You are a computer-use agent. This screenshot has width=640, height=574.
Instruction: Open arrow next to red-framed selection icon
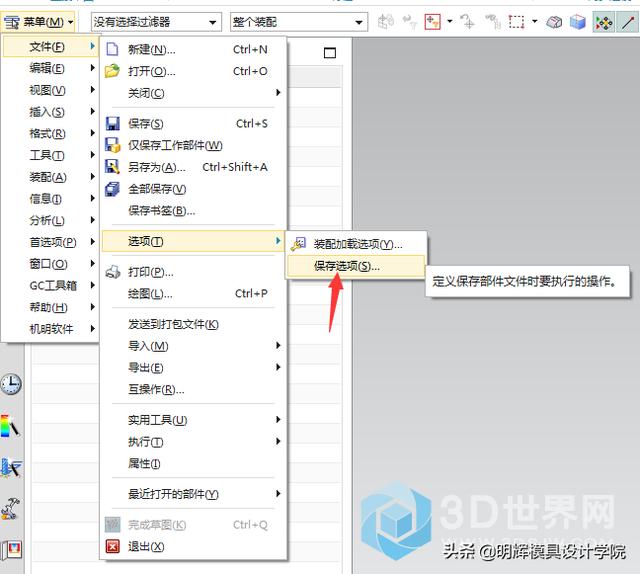coord(449,21)
